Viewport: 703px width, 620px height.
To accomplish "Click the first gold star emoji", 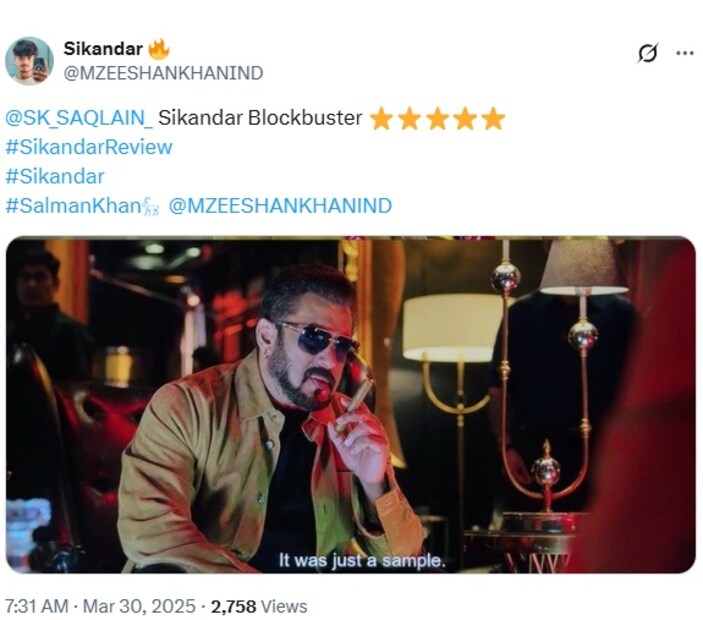I will click(381, 119).
